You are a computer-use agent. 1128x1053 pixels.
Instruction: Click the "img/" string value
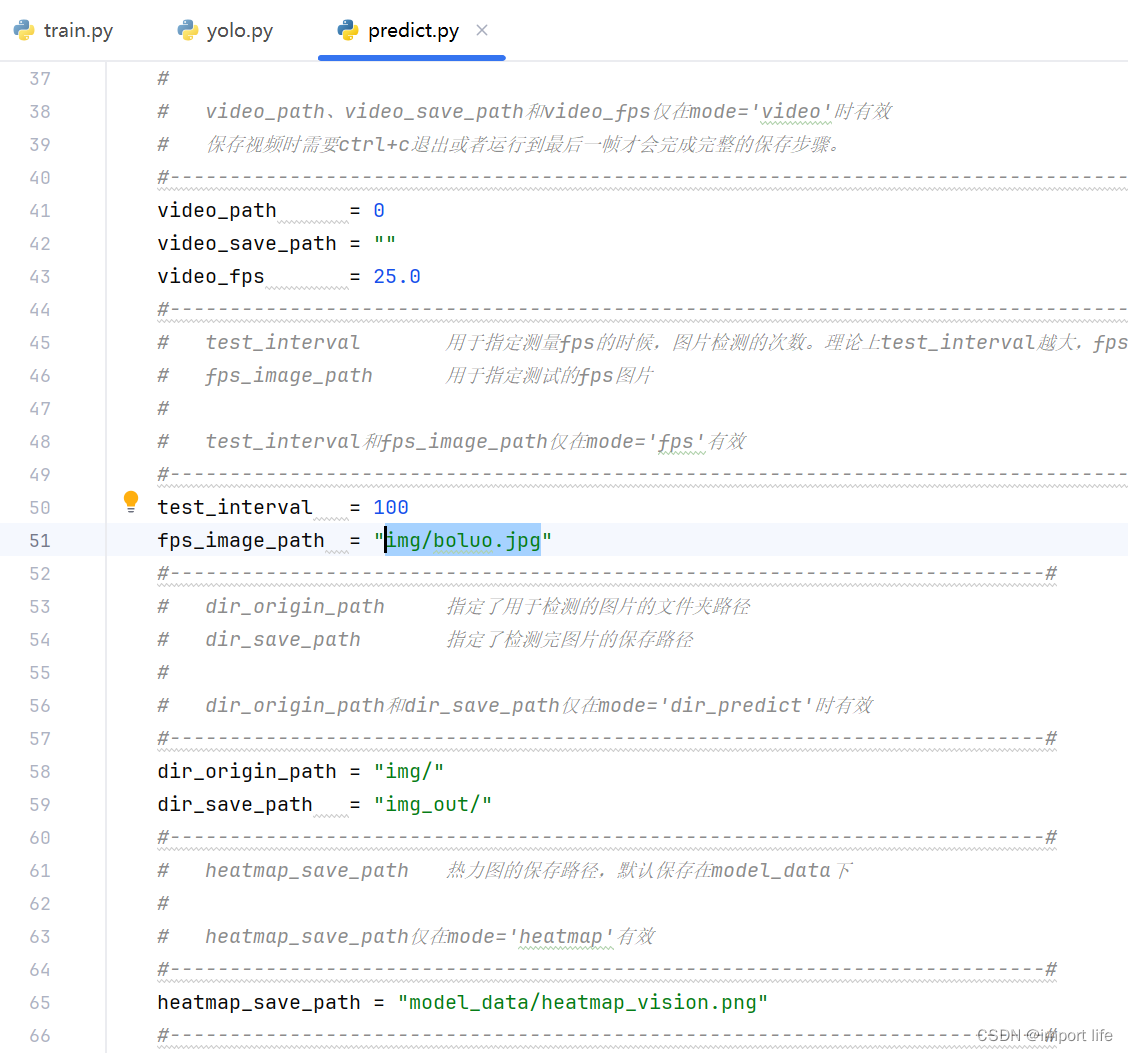tap(409, 772)
